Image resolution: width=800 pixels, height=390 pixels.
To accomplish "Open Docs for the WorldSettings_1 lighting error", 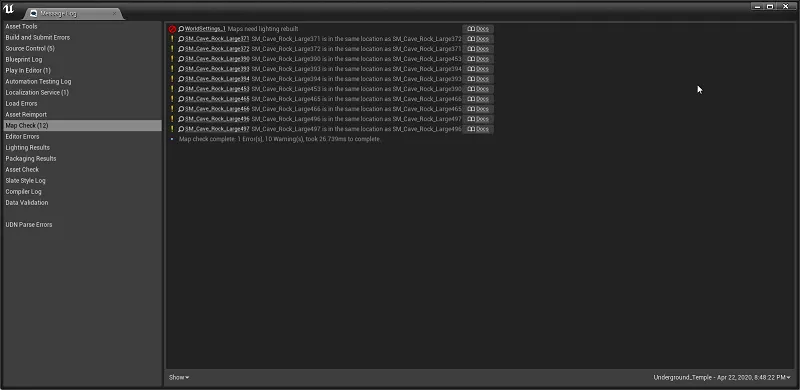I will (478, 29).
